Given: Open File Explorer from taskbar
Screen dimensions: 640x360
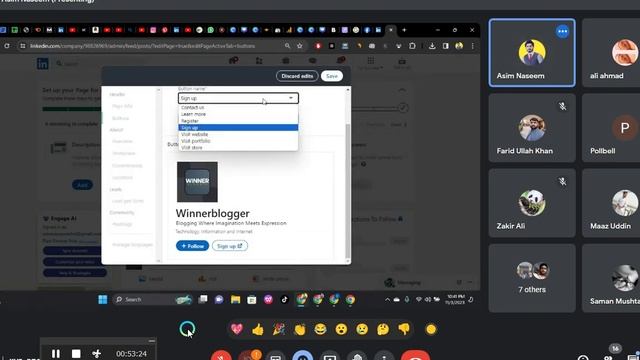Looking at the screenshot, I should tap(236, 300).
